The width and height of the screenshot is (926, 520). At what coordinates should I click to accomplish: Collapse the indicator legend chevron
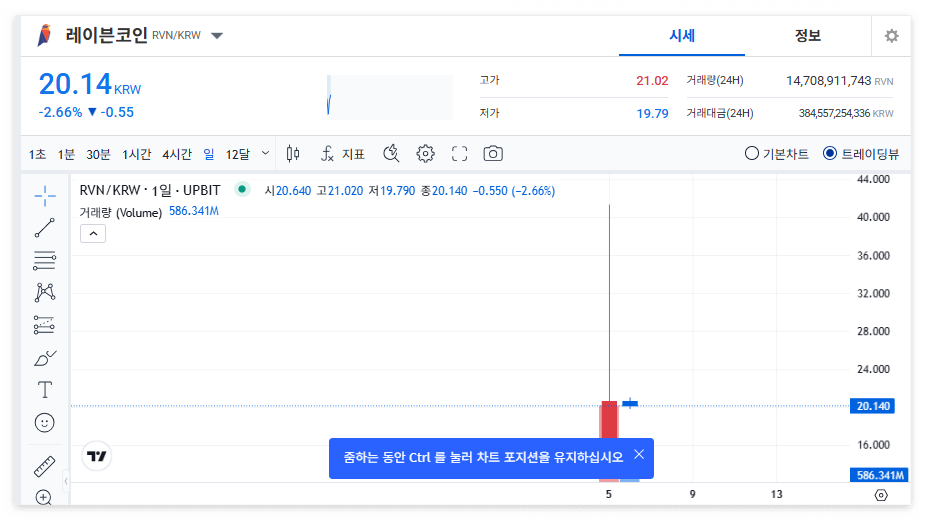point(93,234)
